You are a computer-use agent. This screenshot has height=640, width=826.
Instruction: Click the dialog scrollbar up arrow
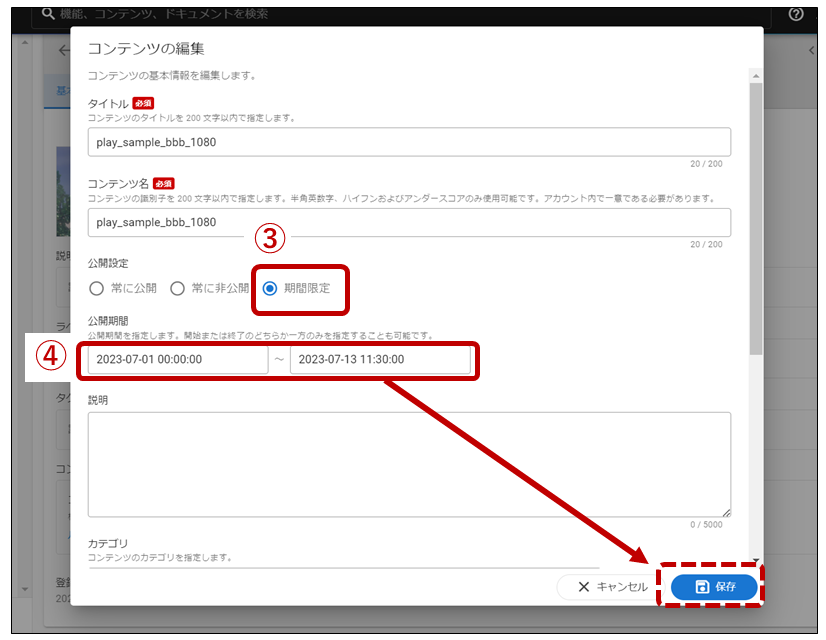coord(756,76)
